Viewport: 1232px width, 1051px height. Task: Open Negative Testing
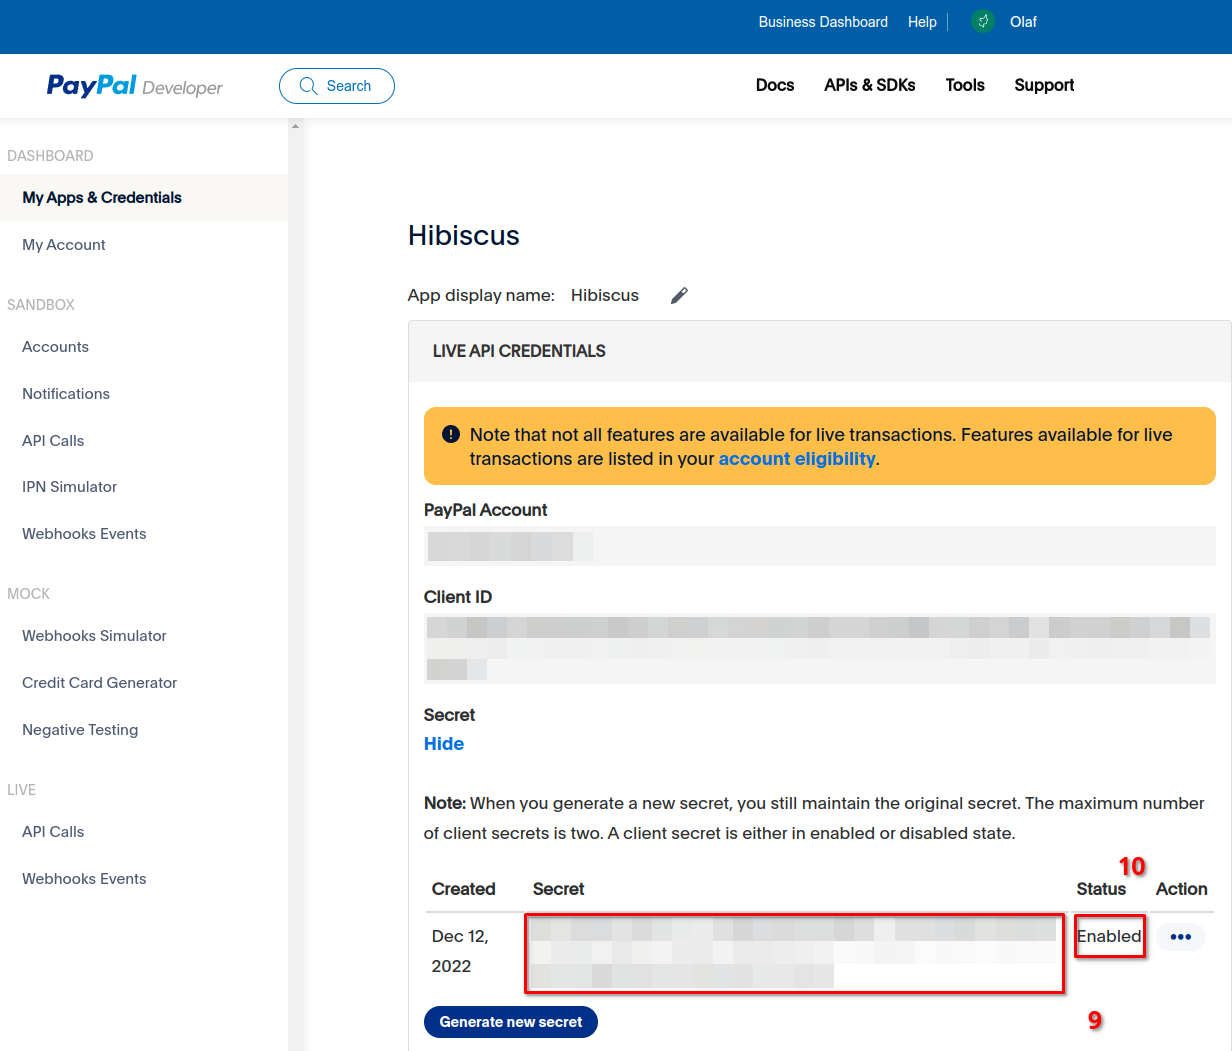point(80,730)
